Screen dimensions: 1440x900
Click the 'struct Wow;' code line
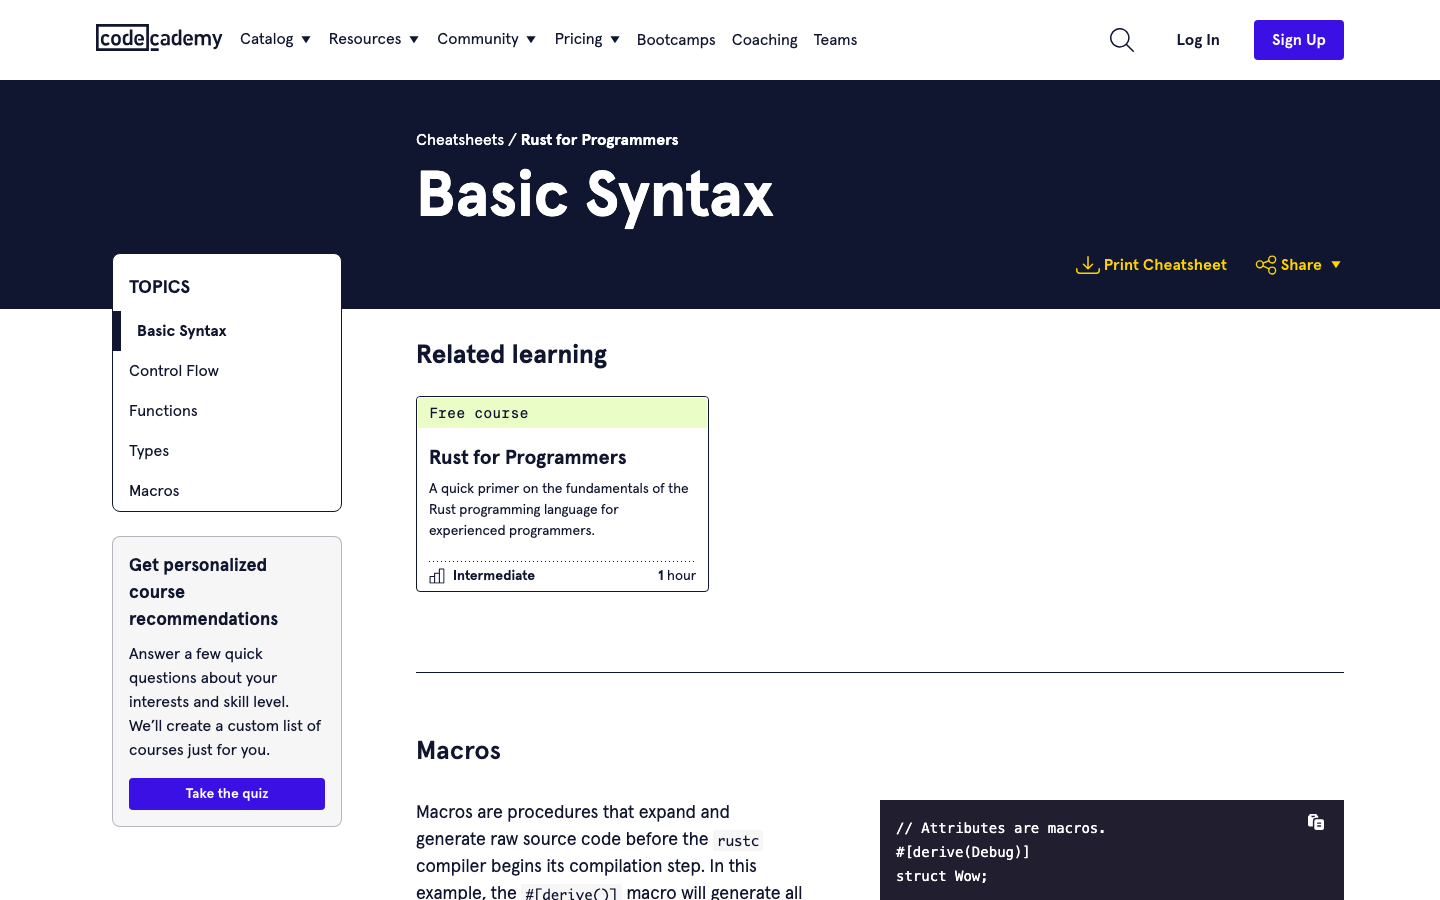tap(942, 876)
